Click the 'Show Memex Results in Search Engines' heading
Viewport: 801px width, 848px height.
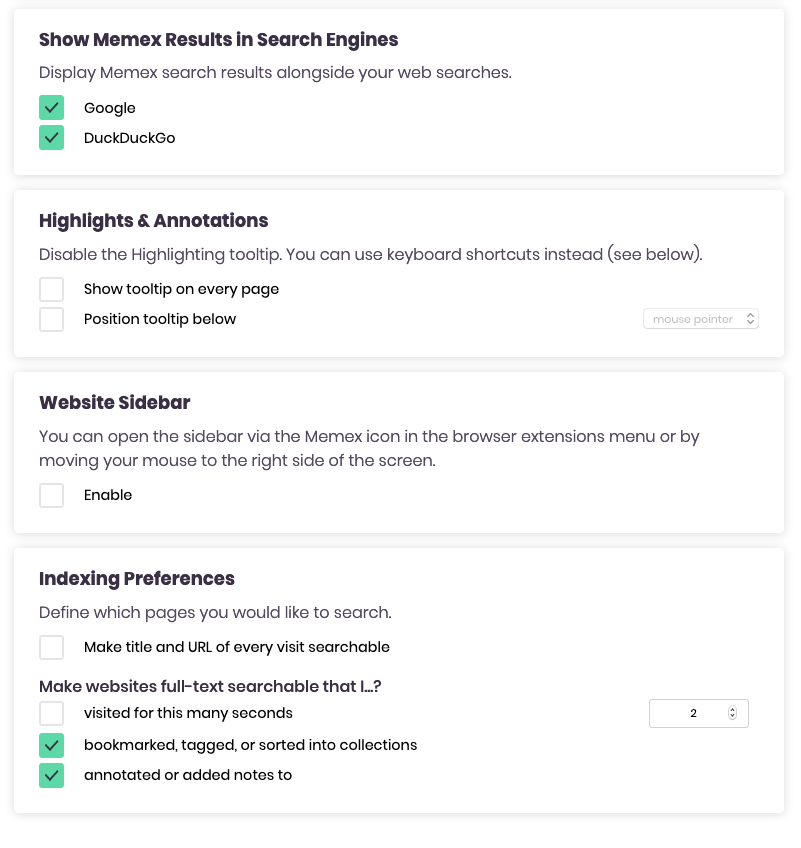(x=217, y=40)
